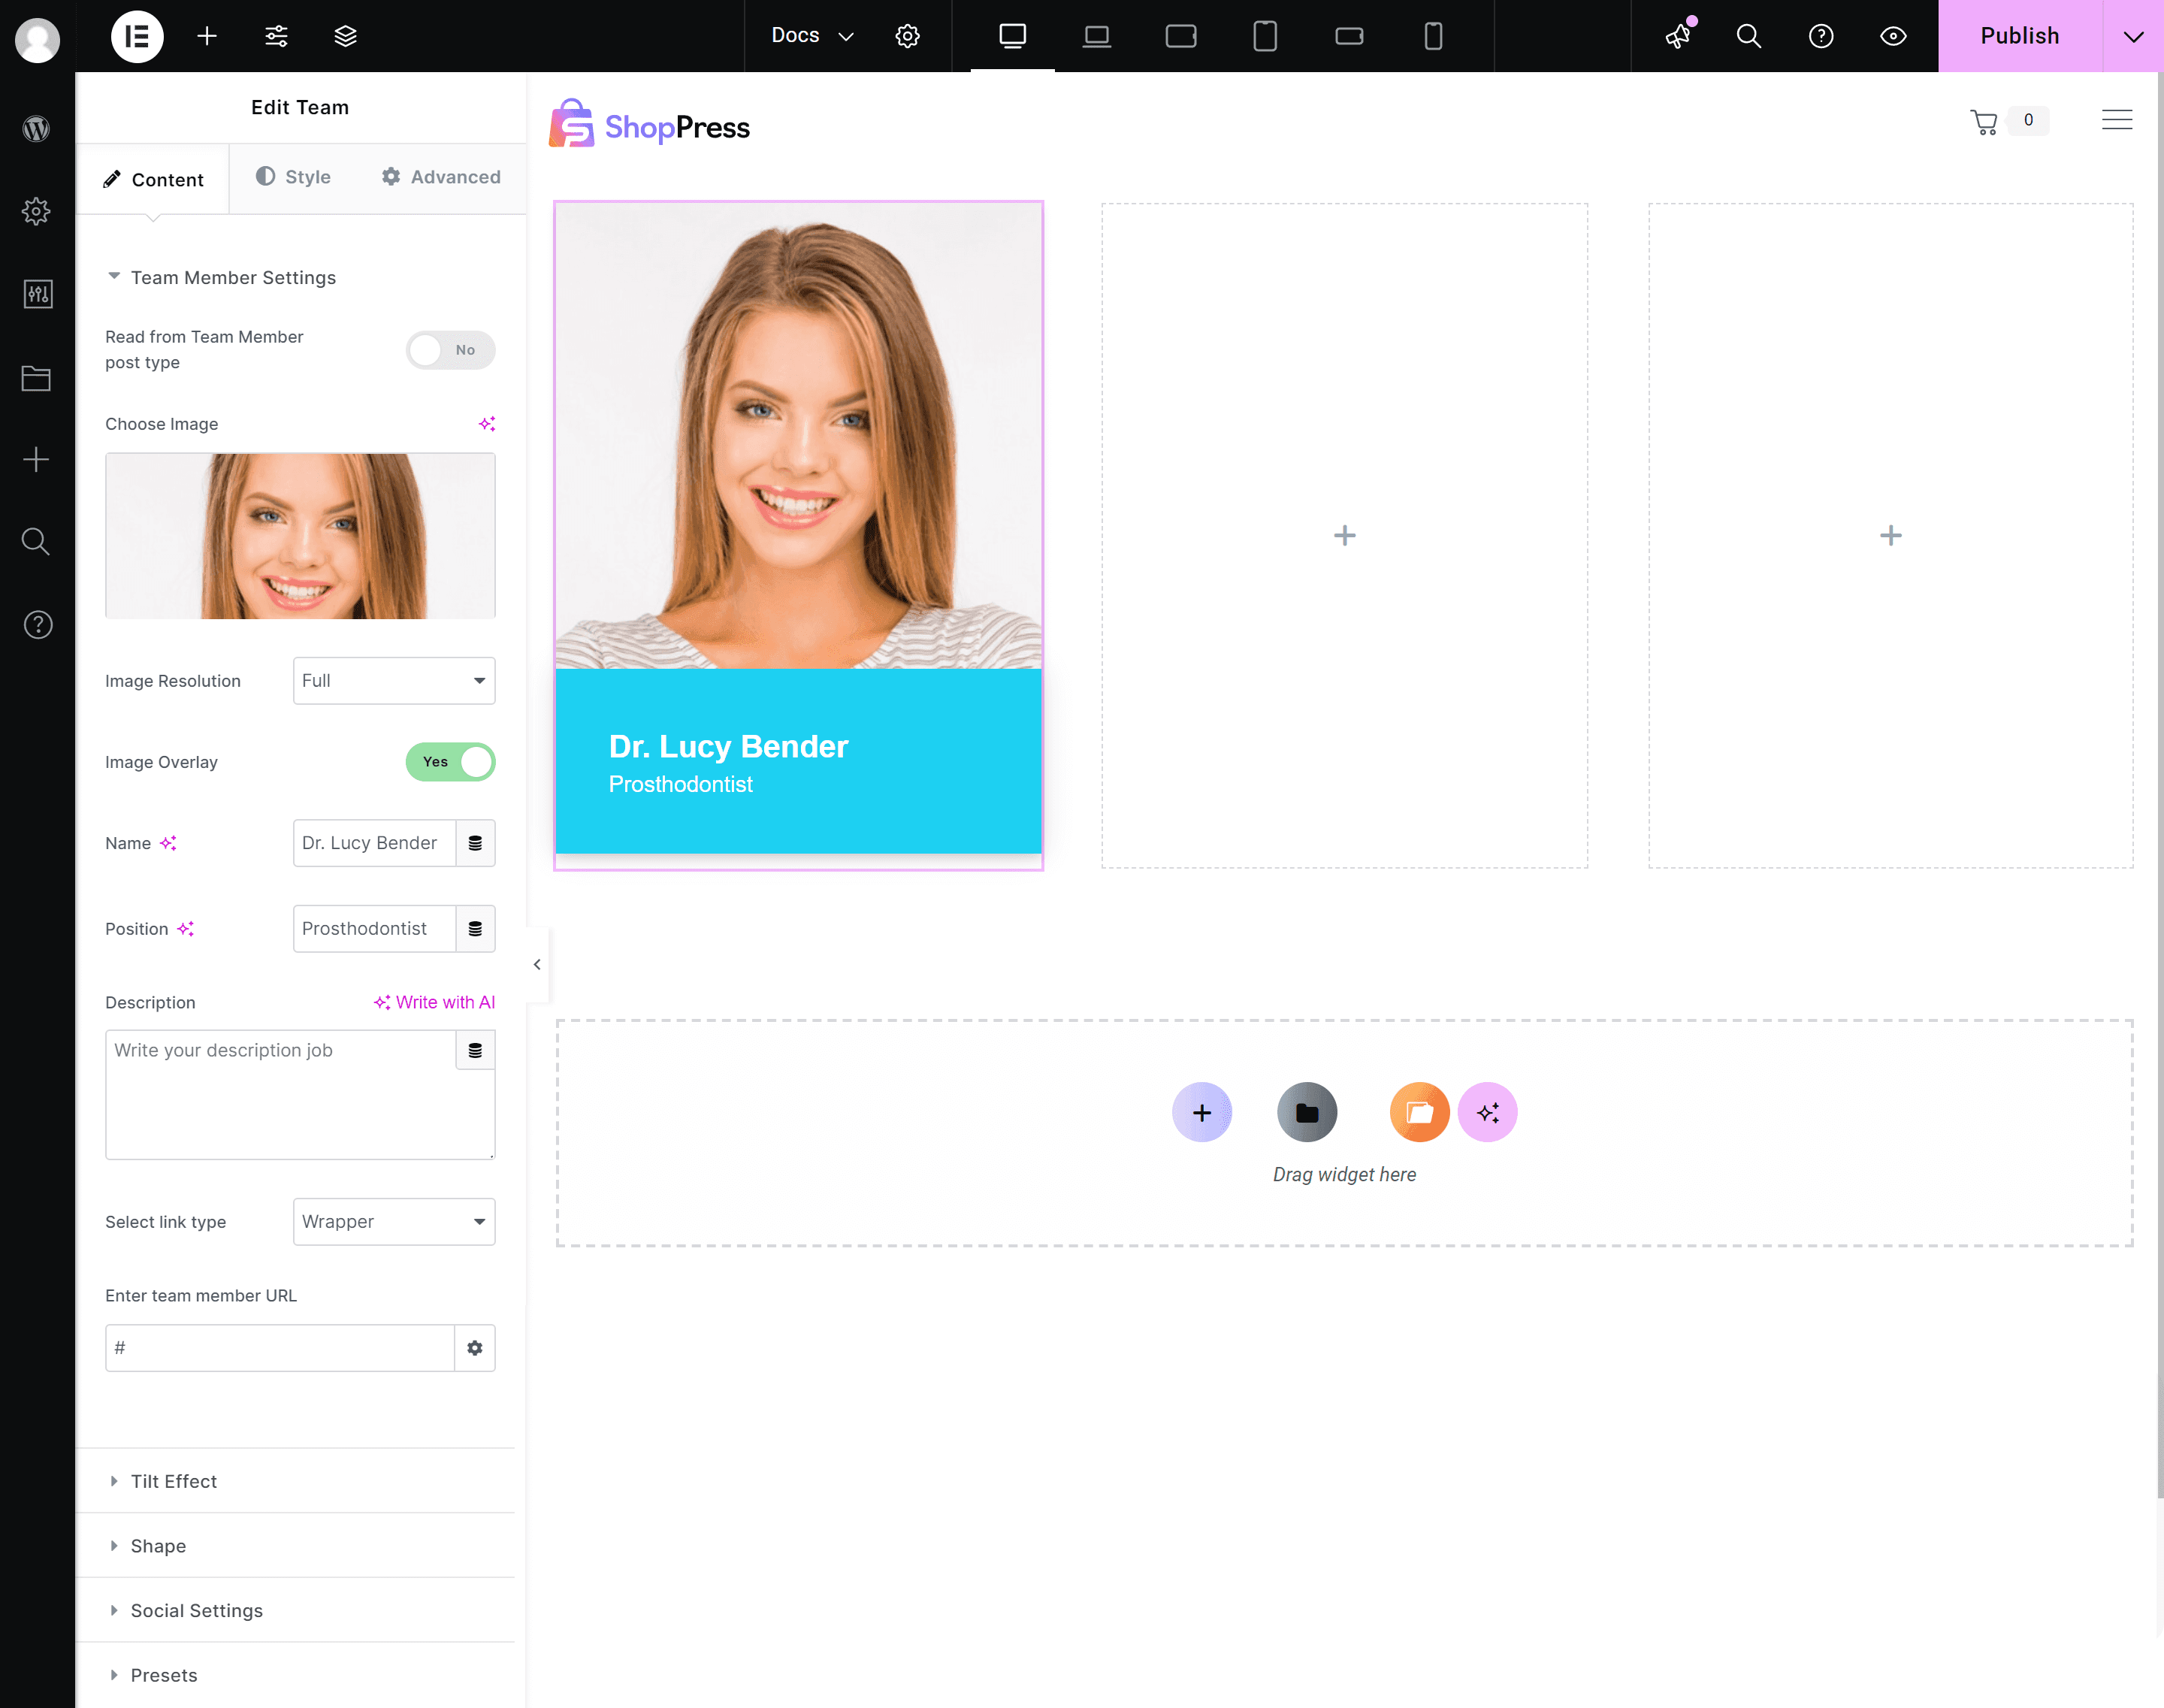Switch to mobile portrait device view
This screenshot has width=2164, height=1708.
pyautogui.click(x=1432, y=37)
